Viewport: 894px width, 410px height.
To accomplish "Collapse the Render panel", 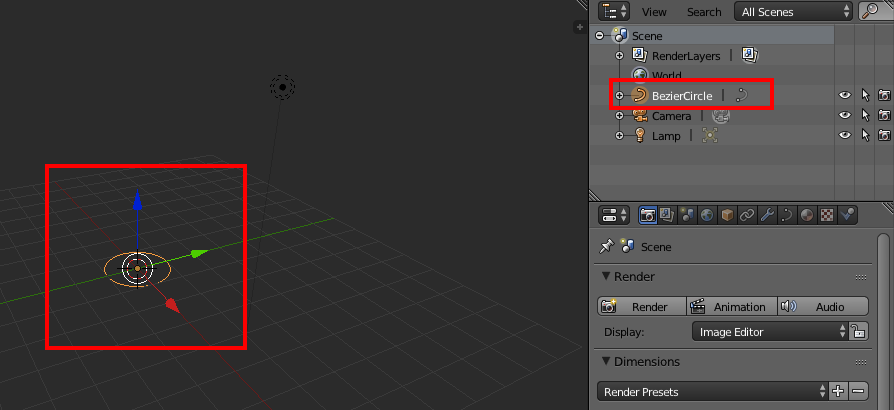I will click(606, 277).
